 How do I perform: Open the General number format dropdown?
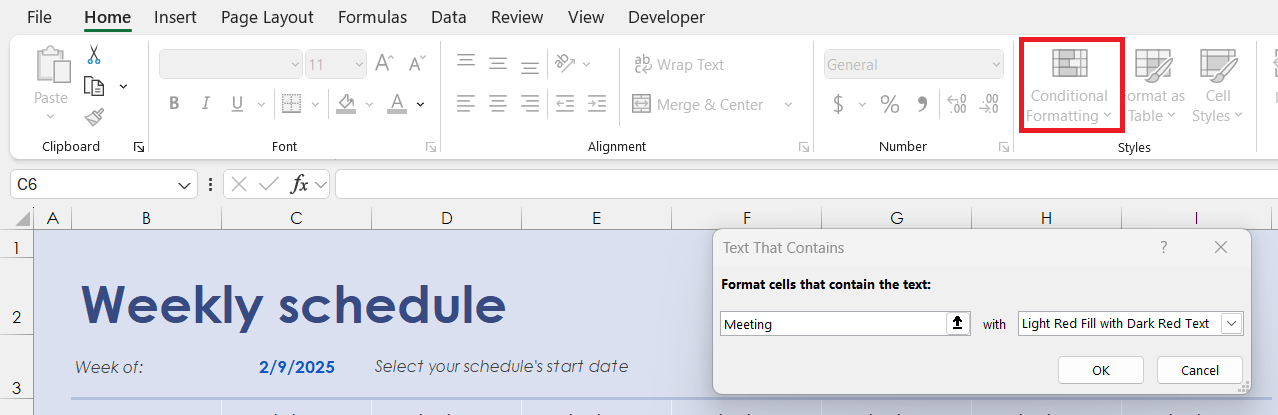point(995,65)
